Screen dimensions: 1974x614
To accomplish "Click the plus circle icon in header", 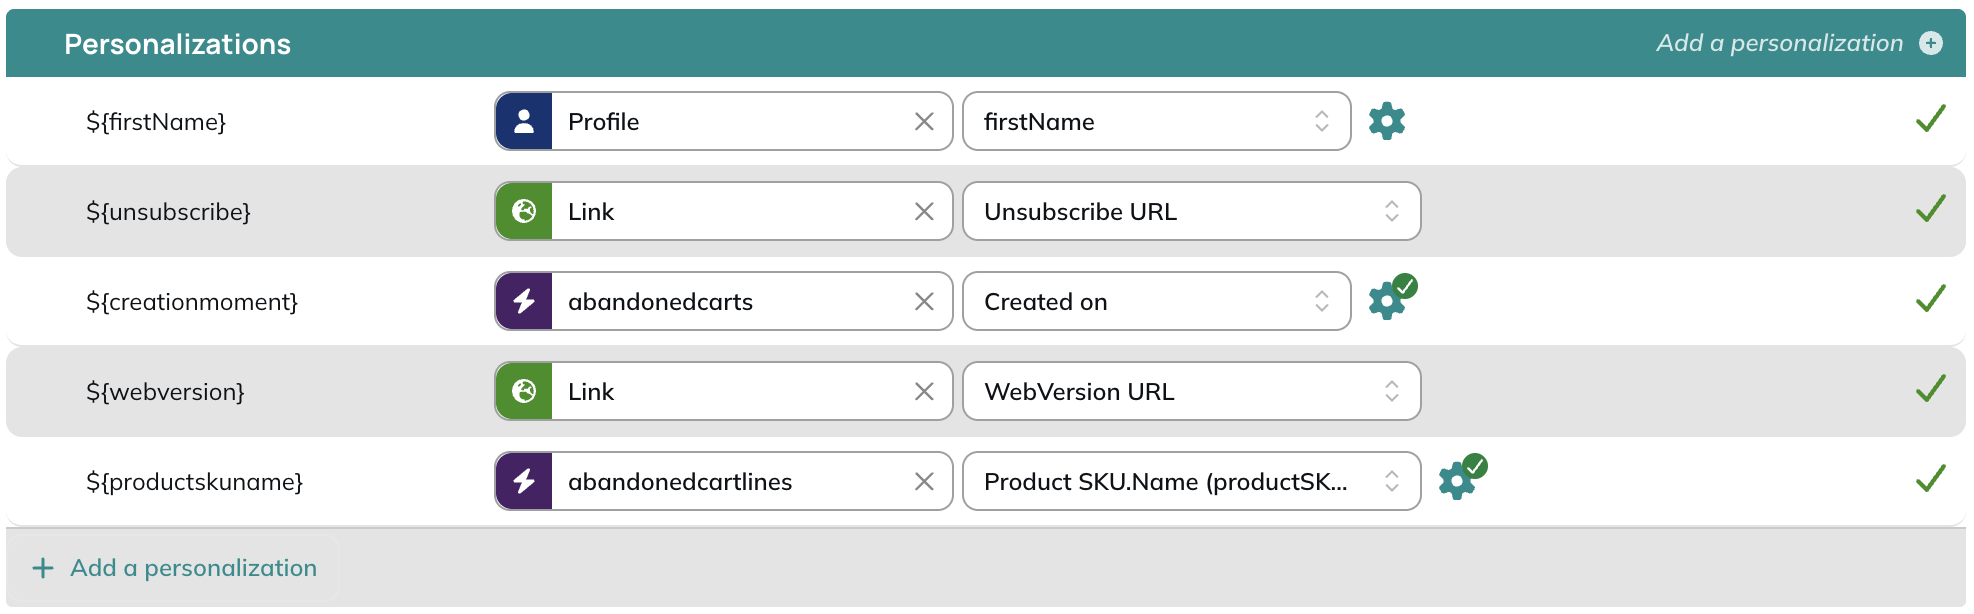I will tap(1931, 43).
